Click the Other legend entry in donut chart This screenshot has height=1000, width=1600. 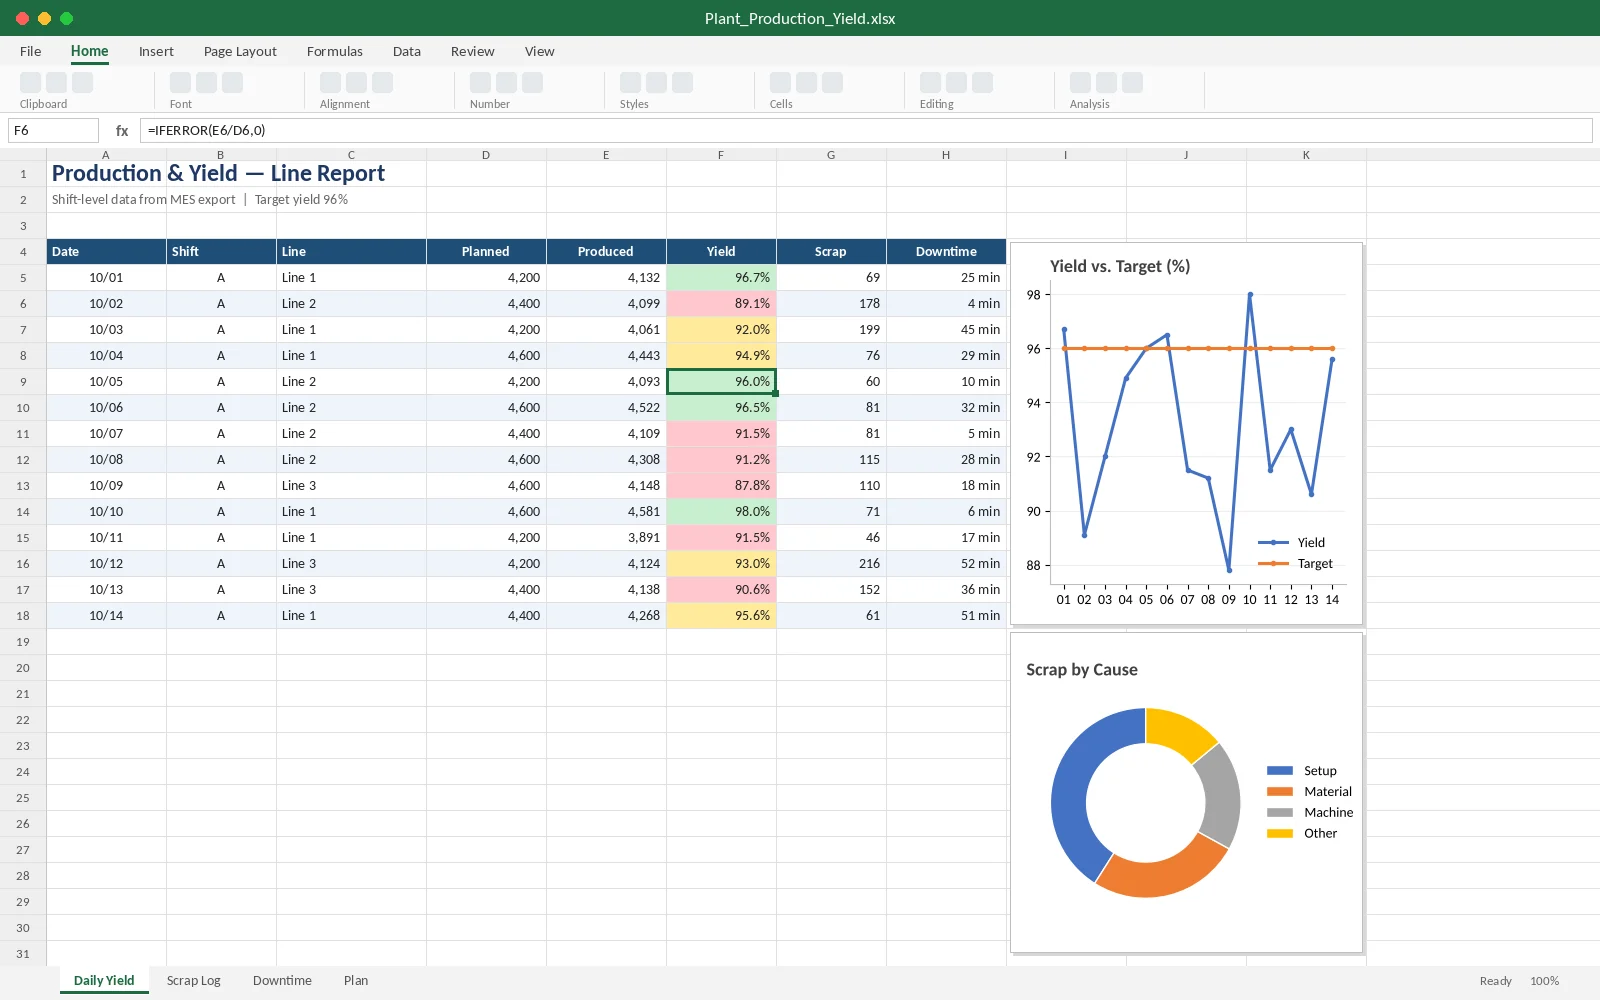click(x=1302, y=834)
